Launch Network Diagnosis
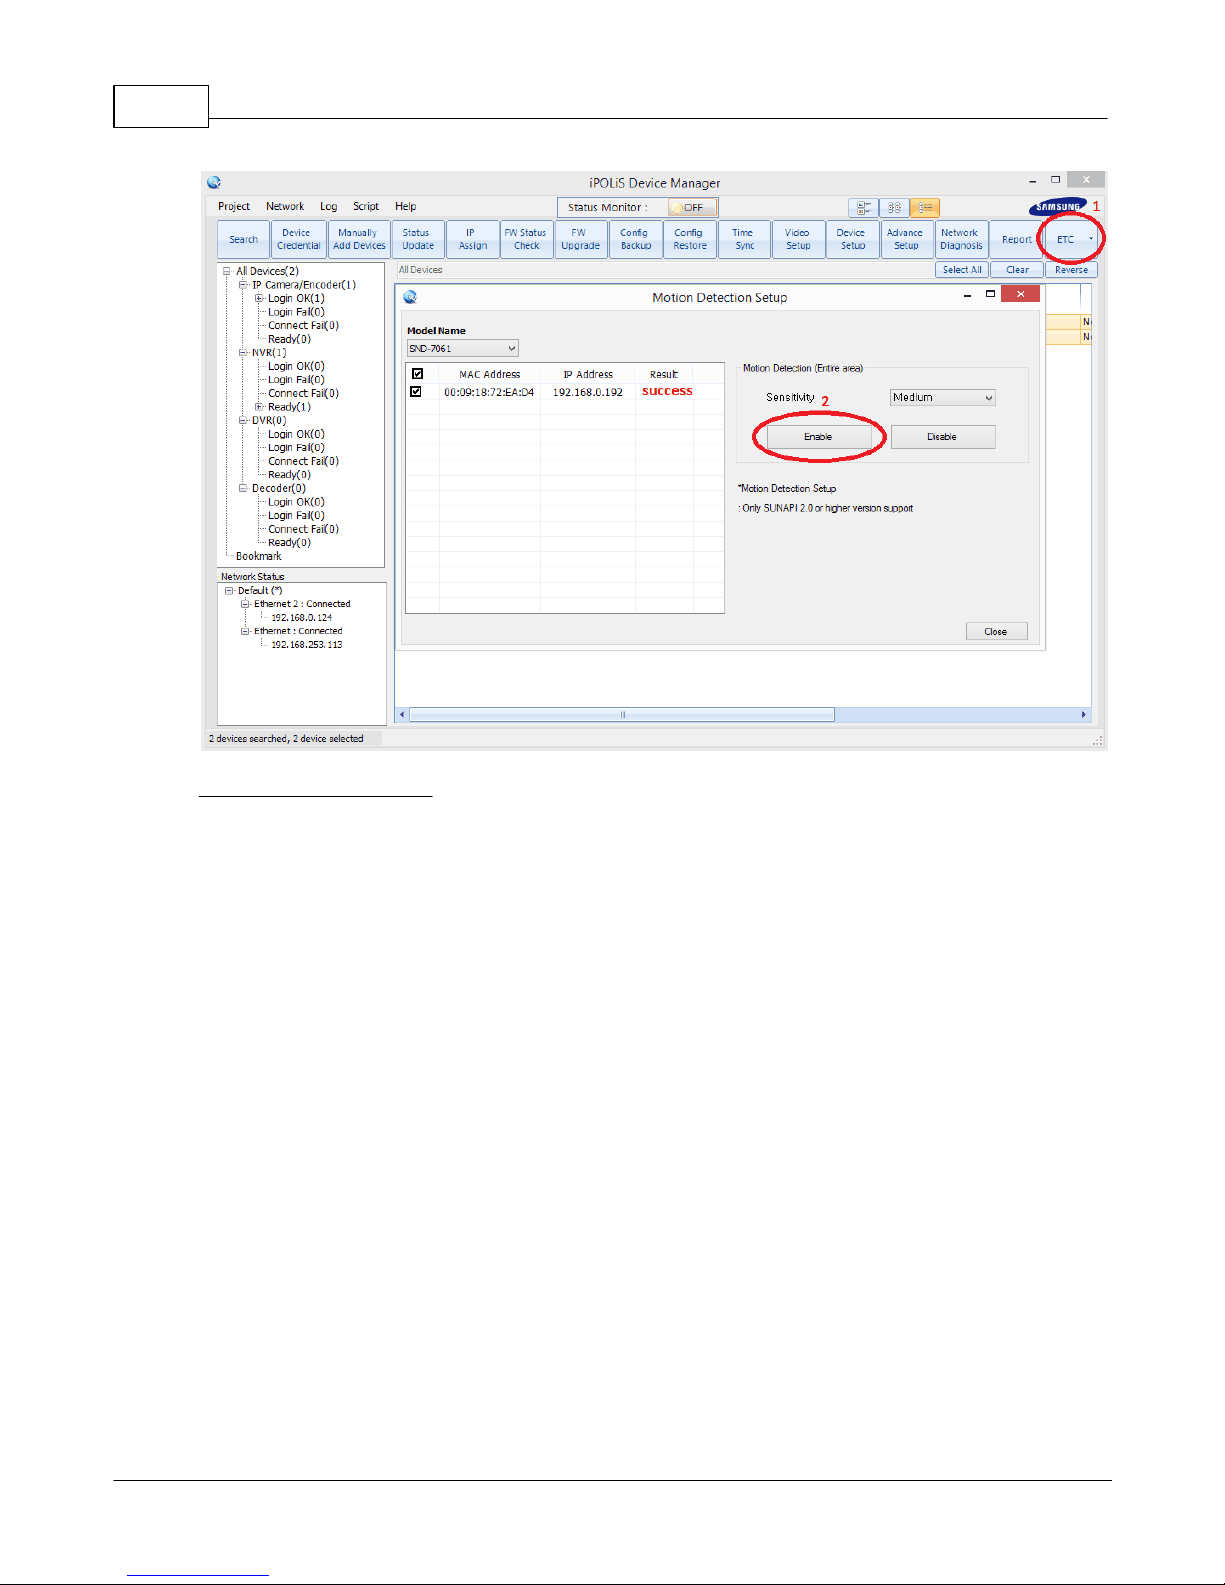The height and width of the screenshot is (1585, 1225). (961, 240)
